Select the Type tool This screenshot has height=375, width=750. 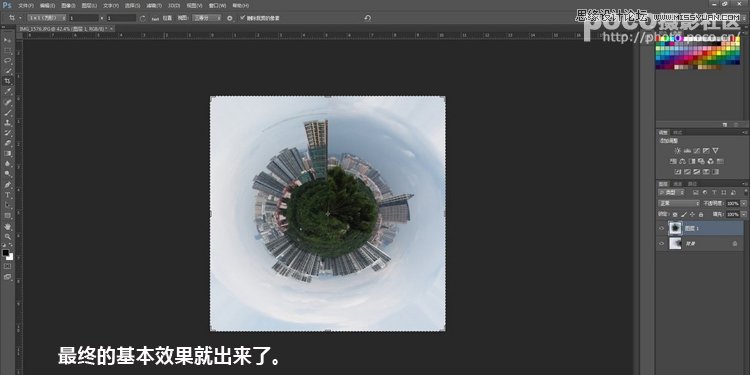[8, 195]
